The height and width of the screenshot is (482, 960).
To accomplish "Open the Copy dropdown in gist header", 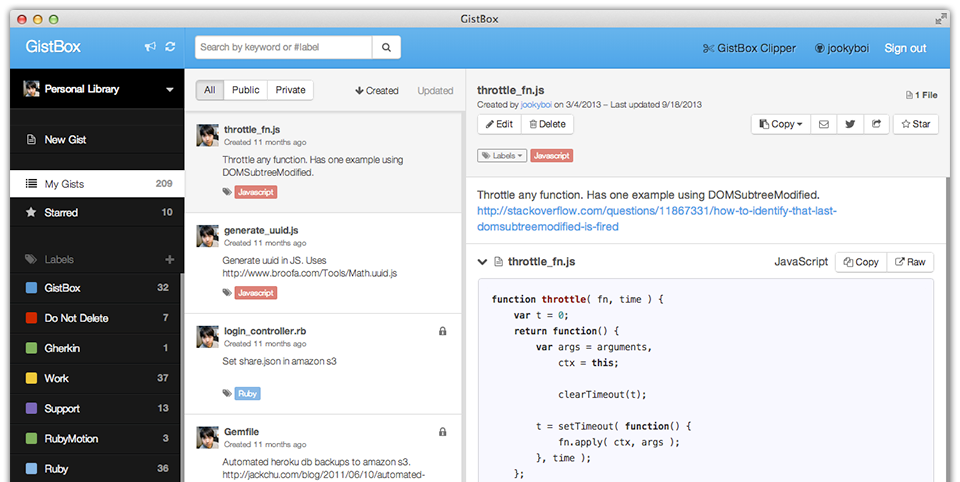I will click(x=781, y=124).
